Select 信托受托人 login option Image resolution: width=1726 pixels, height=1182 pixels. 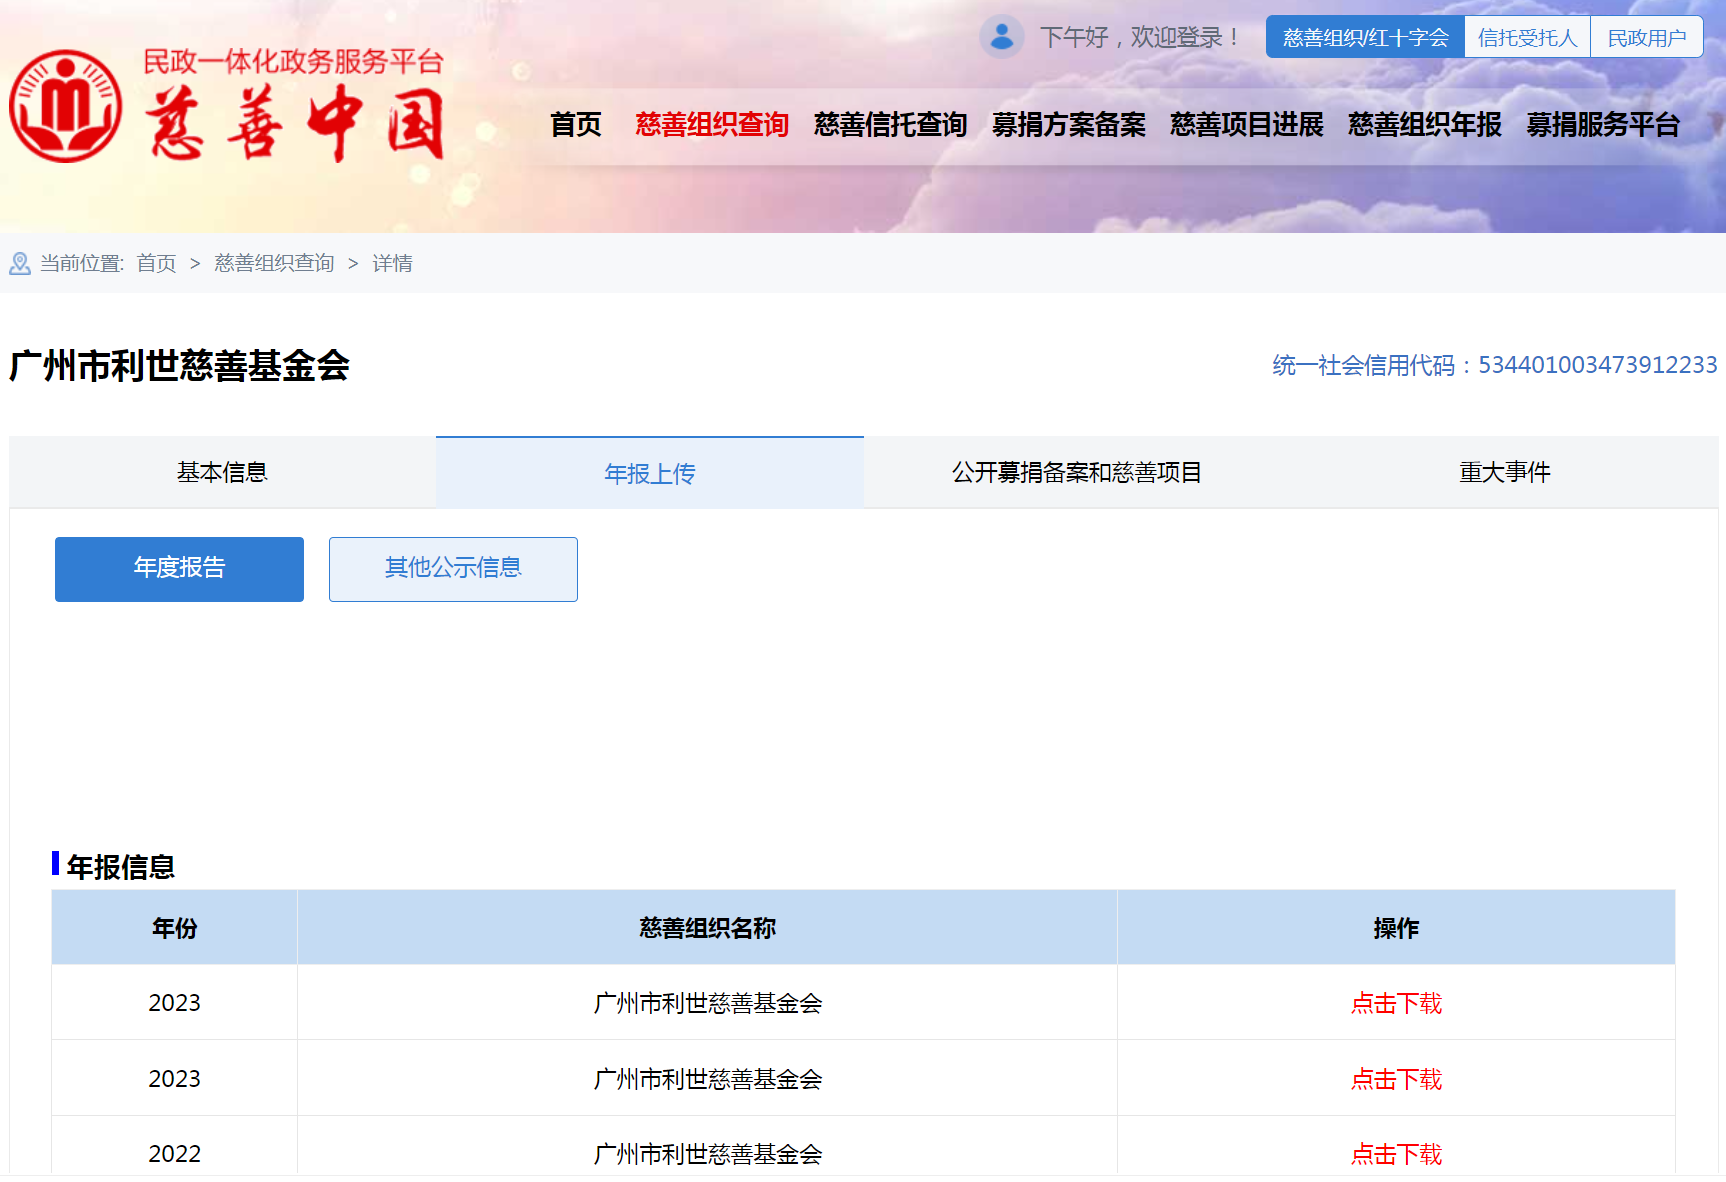[1527, 37]
